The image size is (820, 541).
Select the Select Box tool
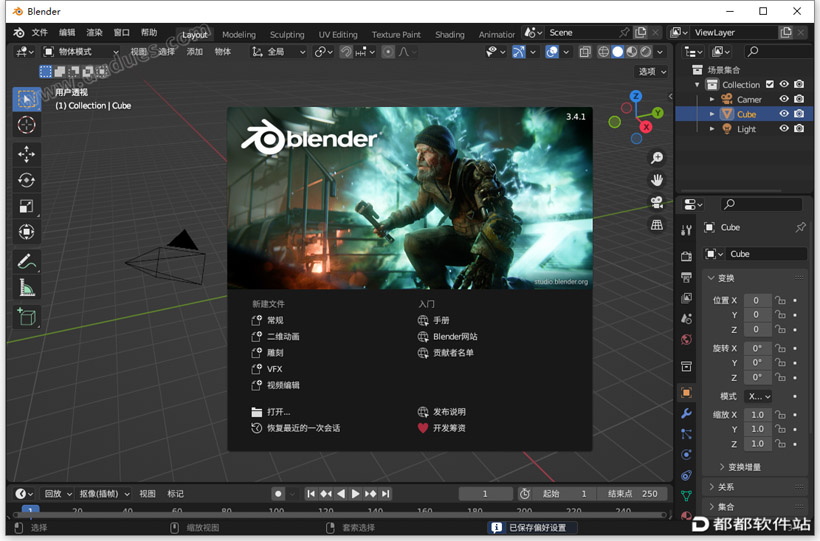tap(26, 99)
